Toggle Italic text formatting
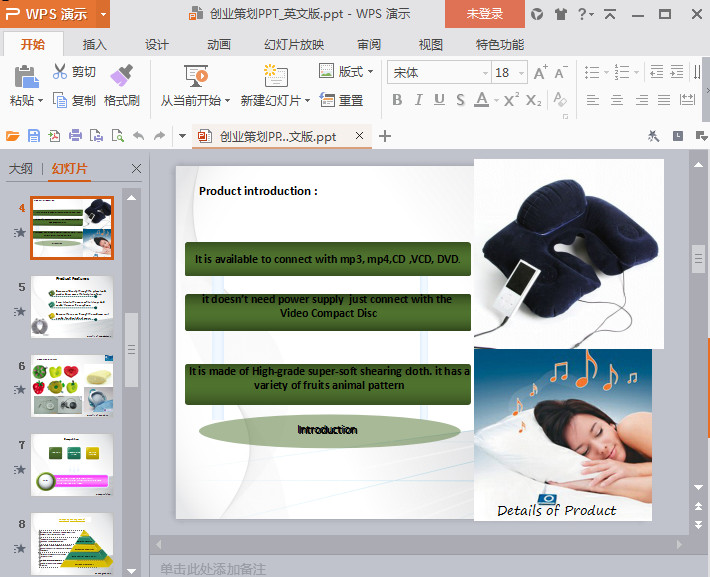Viewport: 710px width, 577px height. point(418,100)
